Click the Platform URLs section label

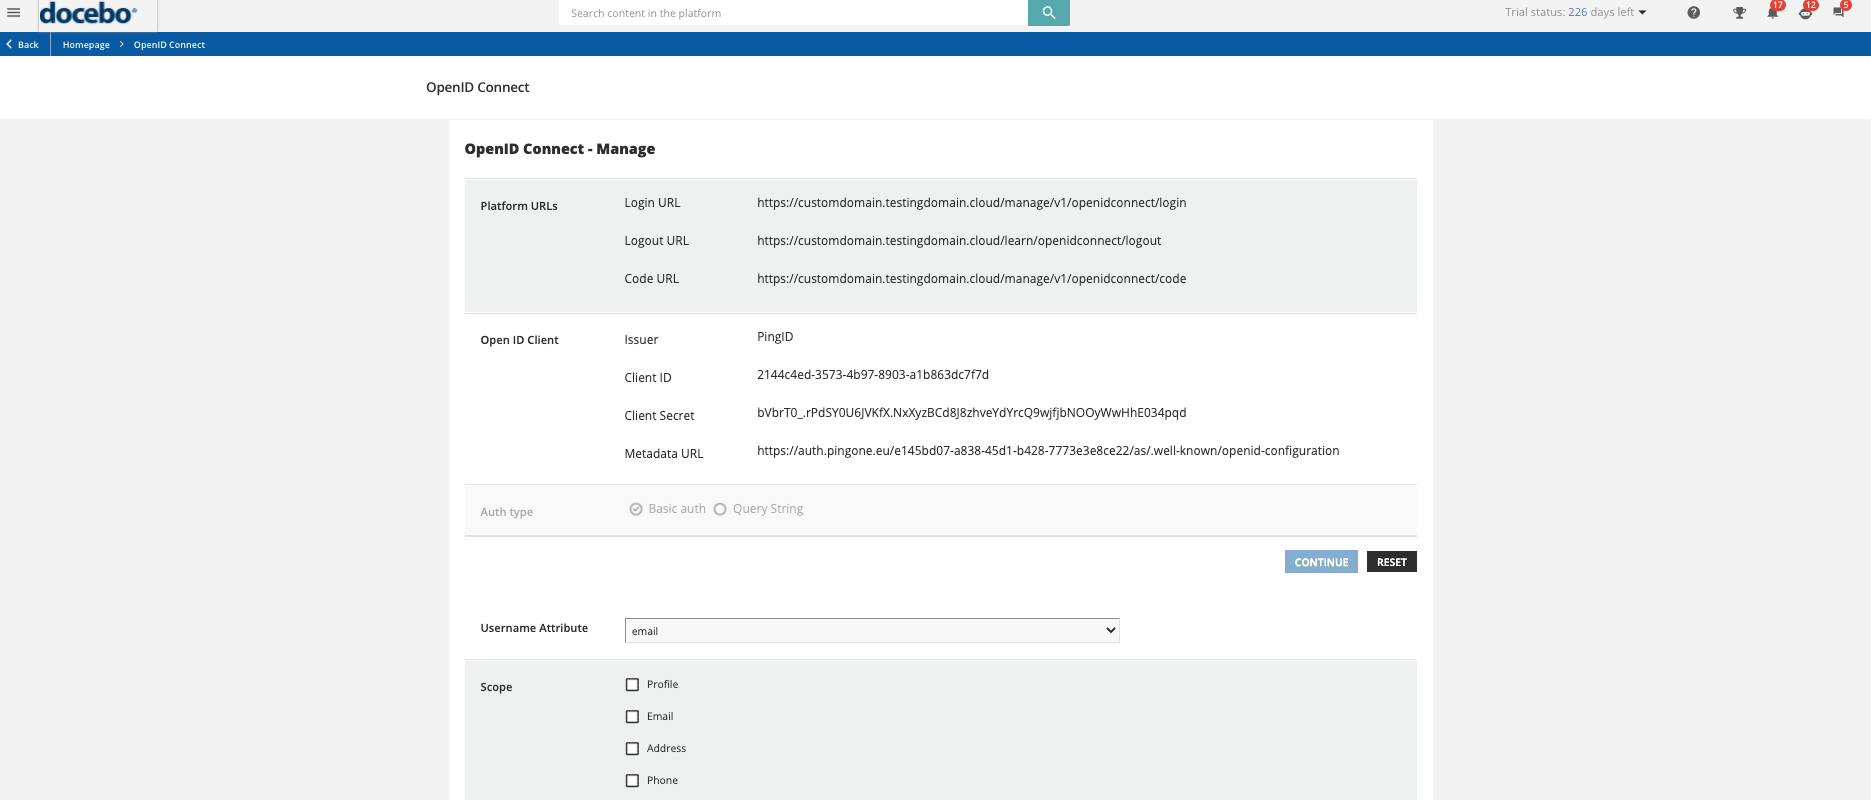coord(519,206)
